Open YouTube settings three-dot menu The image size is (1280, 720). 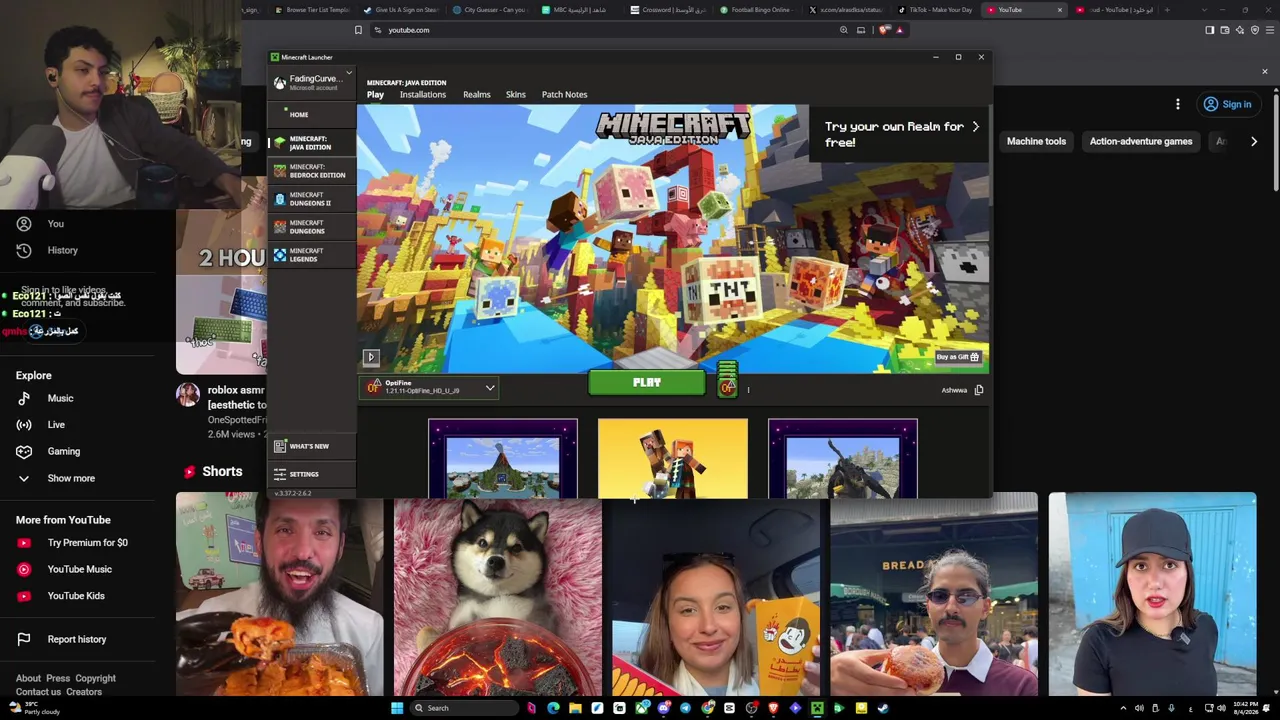[1178, 104]
